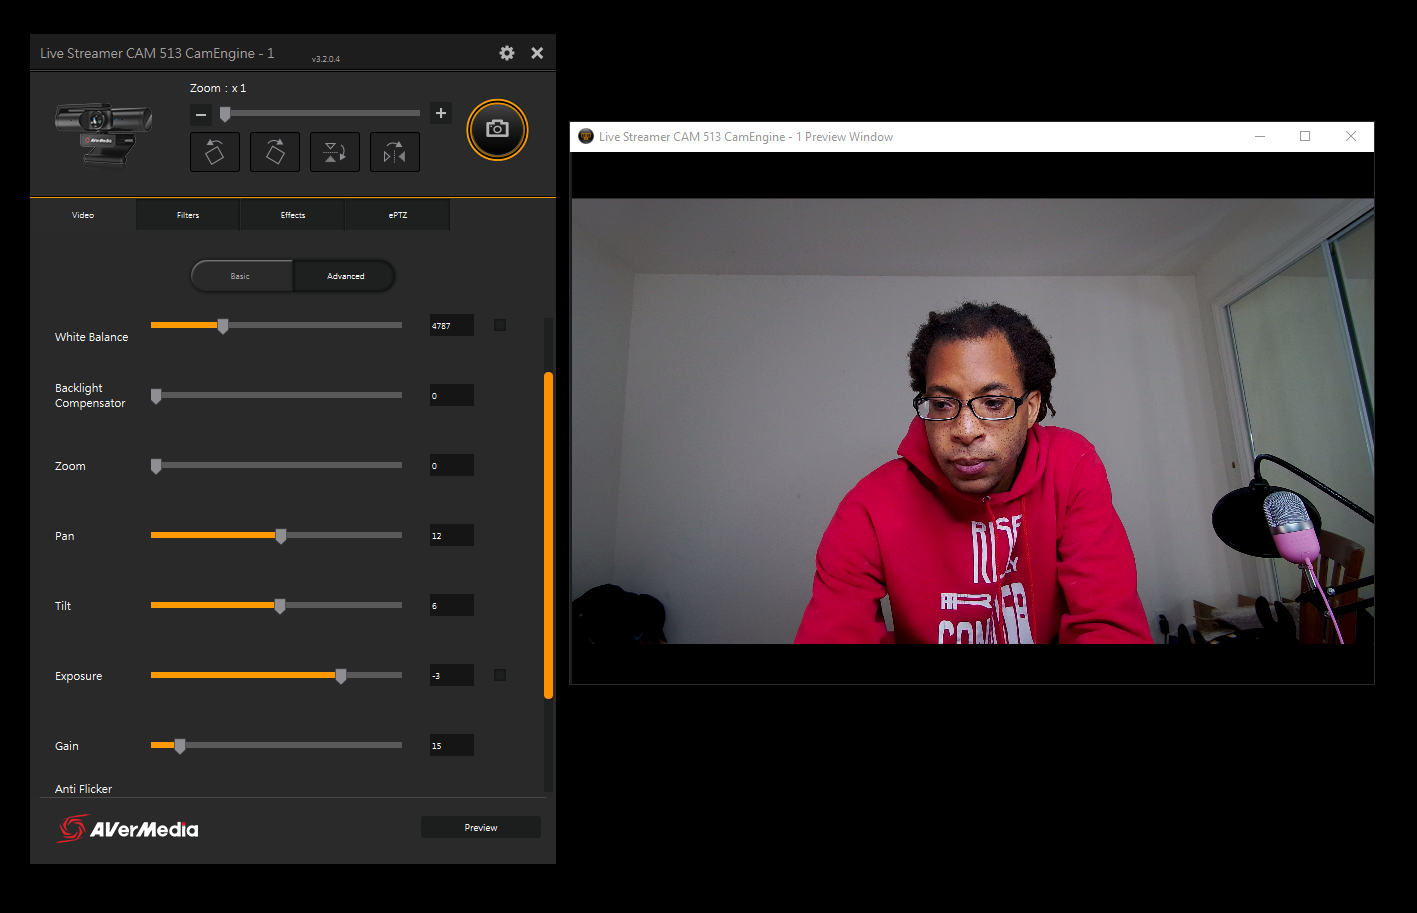The height and width of the screenshot is (913, 1417).
Task: Click the orange settings scrollbar
Action: coord(548,535)
